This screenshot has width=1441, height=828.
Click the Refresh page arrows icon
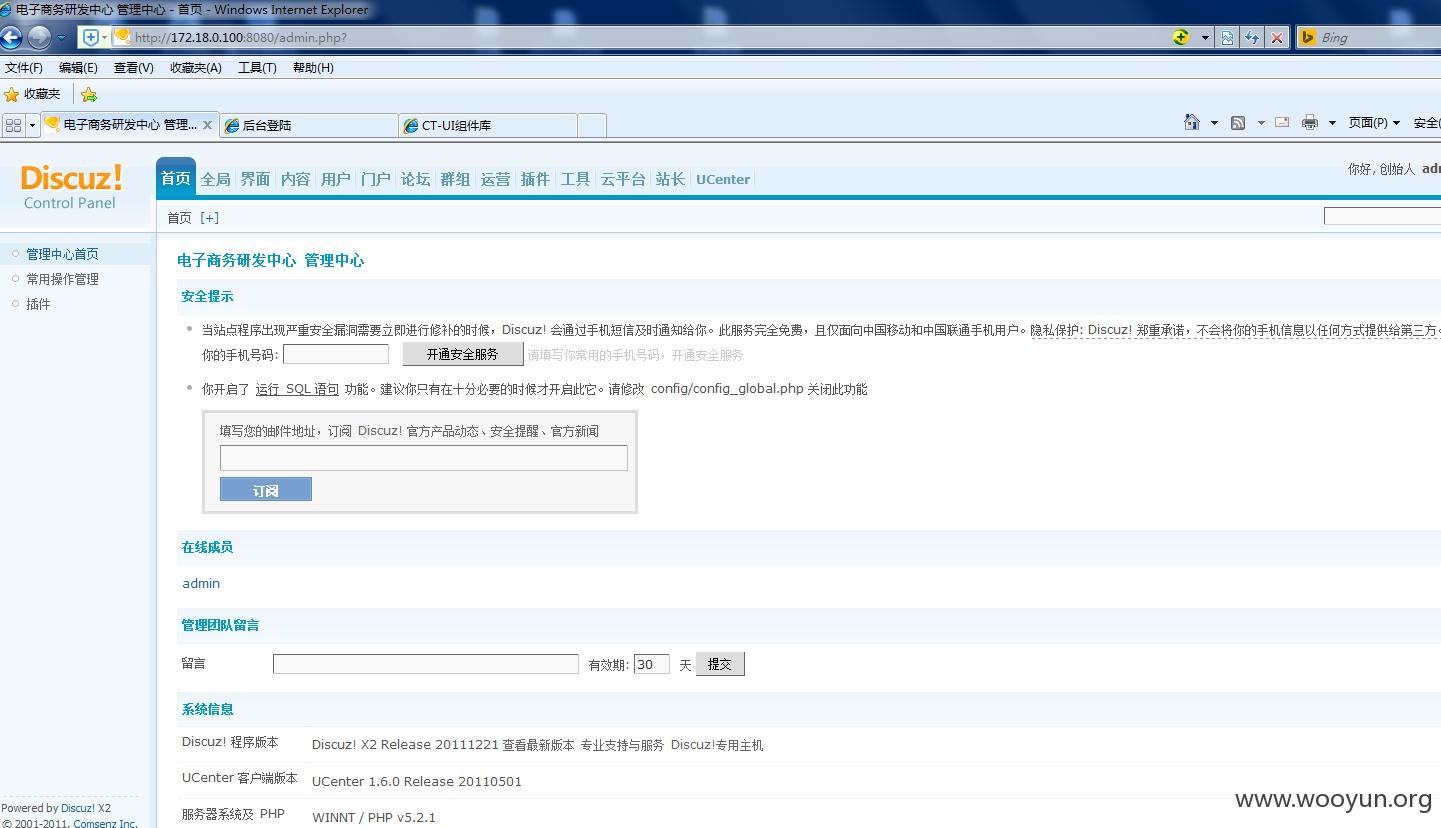click(x=1252, y=38)
